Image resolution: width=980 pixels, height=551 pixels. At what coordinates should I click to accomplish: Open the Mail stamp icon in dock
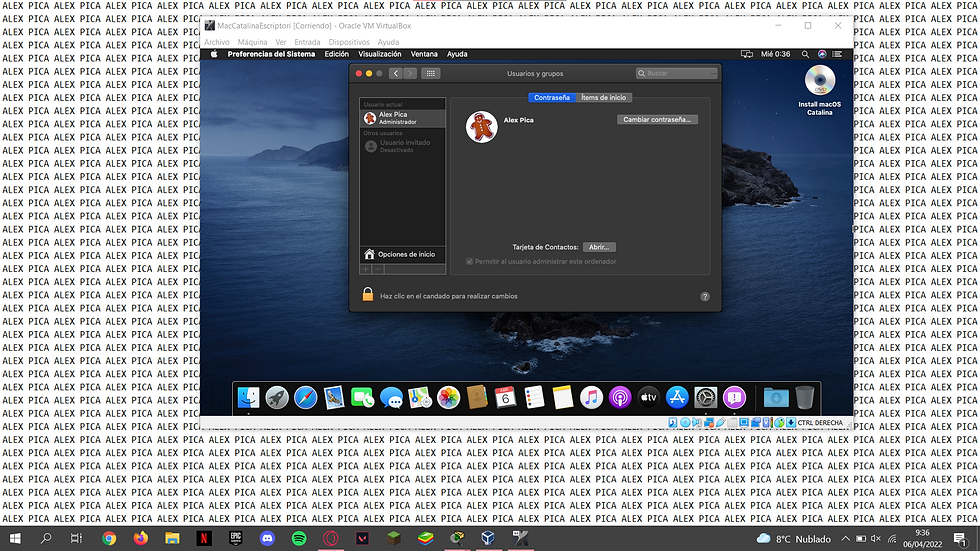pyautogui.click(x=334, y=397)
